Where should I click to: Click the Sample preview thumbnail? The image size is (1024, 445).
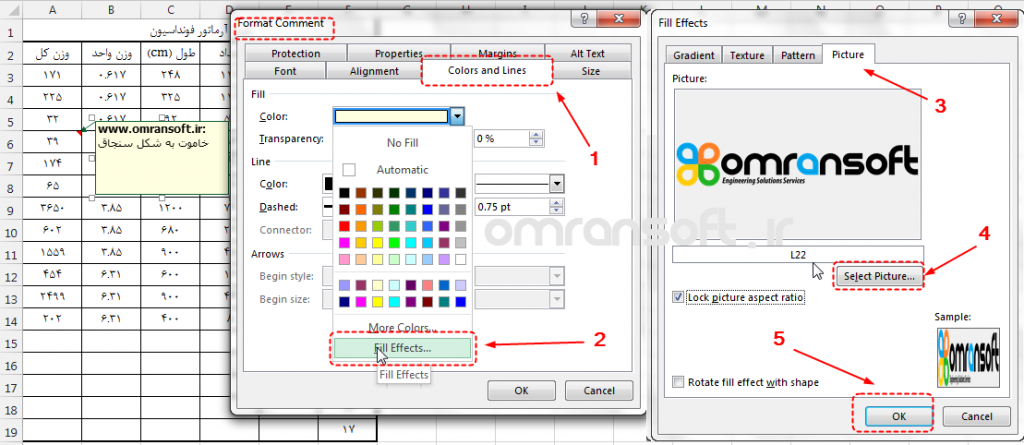(968, 357)
